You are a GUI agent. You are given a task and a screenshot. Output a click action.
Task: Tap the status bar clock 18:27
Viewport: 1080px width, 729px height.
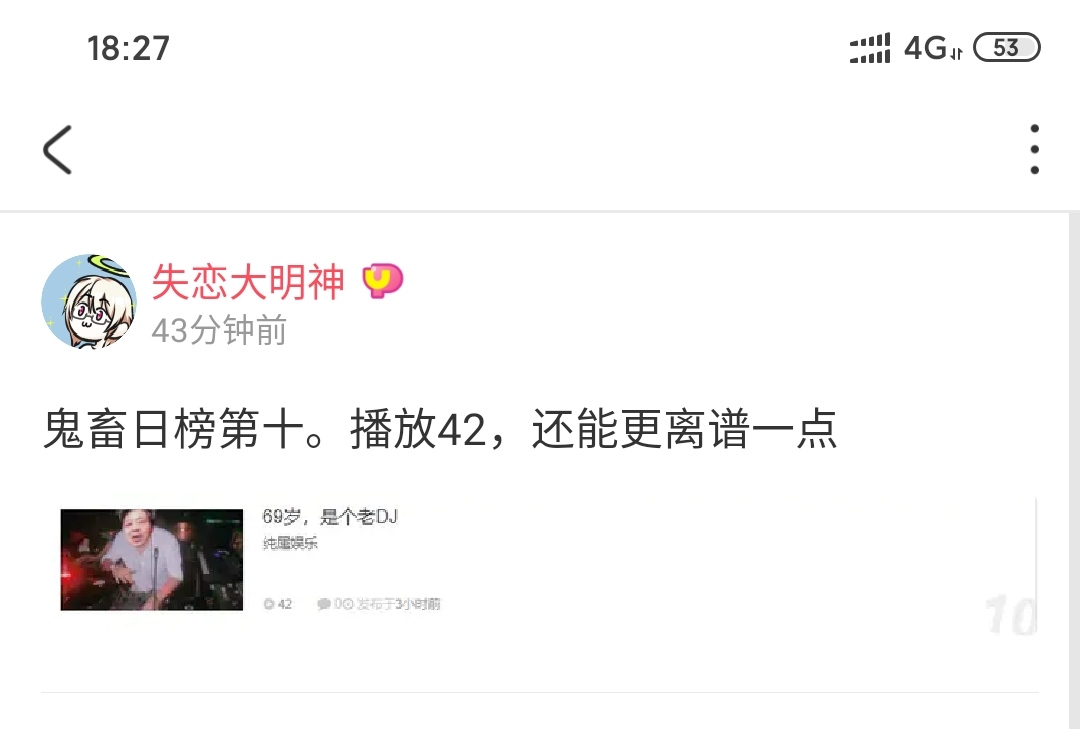click(128, 48)
